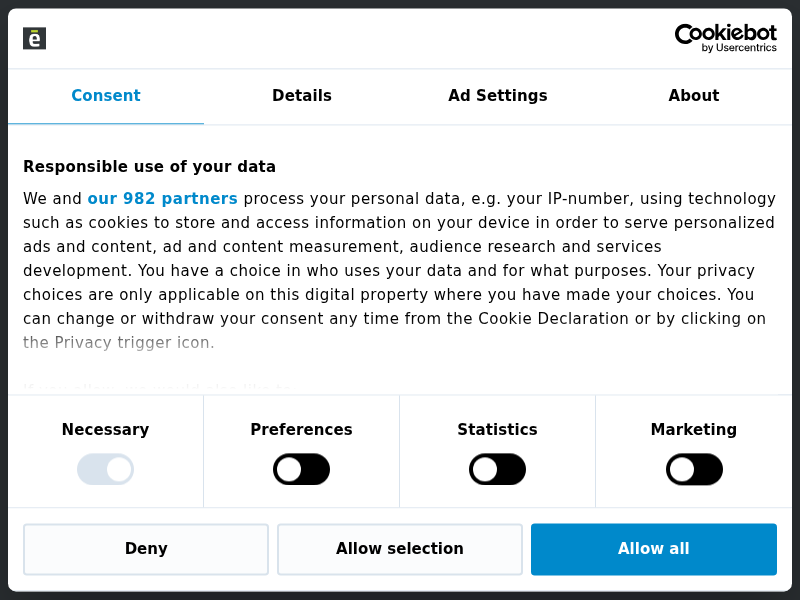The width and height of the screenshot is (800, 600).
Task: Click the Statistics category label text
Action: click(497, 430)
